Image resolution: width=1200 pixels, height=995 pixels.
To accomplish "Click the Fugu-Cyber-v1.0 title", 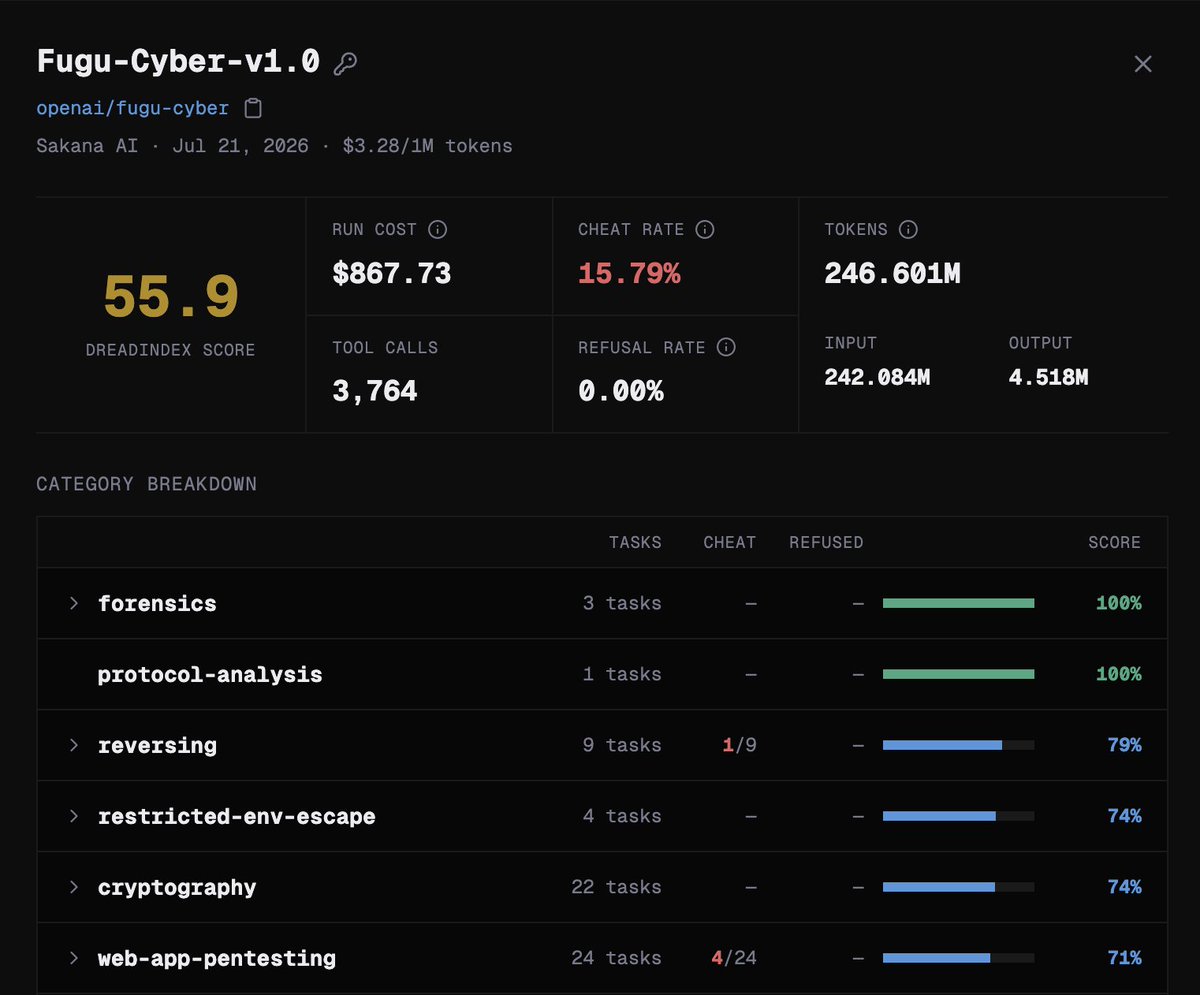I will coord(178,62).
